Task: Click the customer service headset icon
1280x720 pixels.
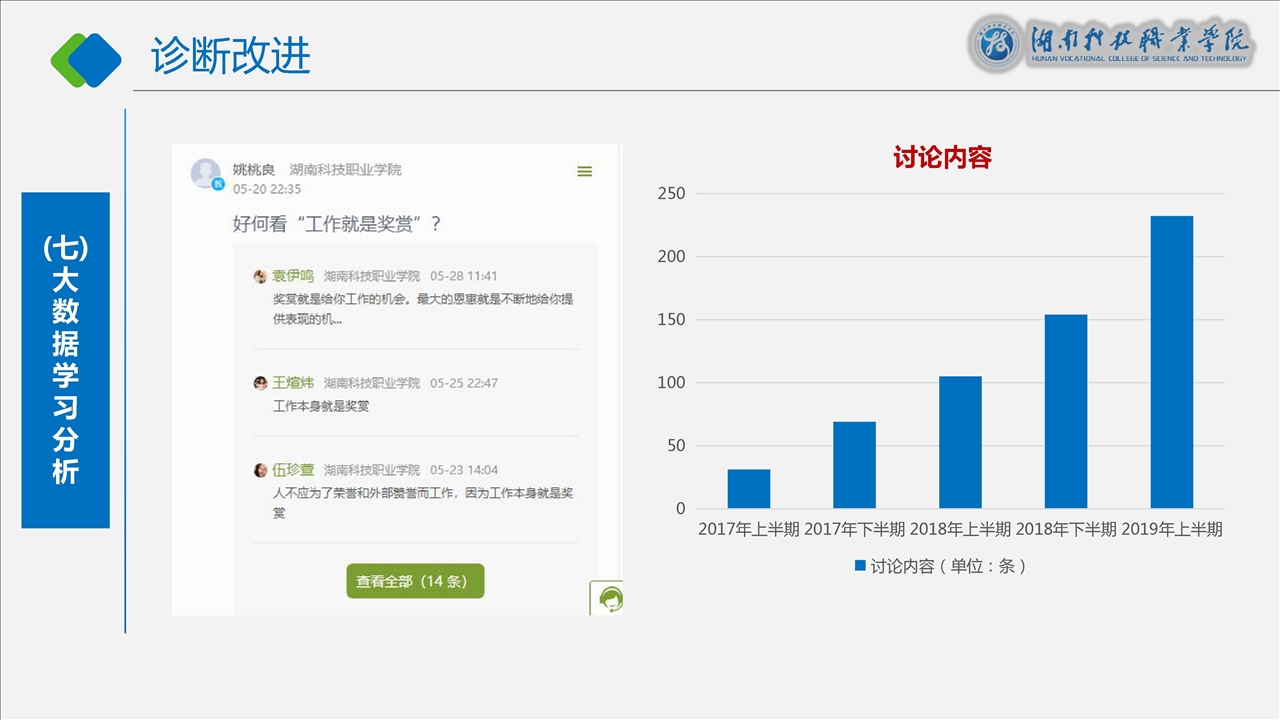Action: point(609,599)
